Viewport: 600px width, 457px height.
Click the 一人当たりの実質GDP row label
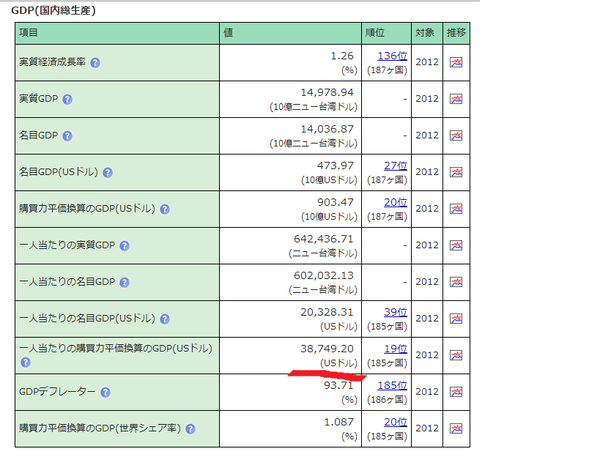coord(67,245)
